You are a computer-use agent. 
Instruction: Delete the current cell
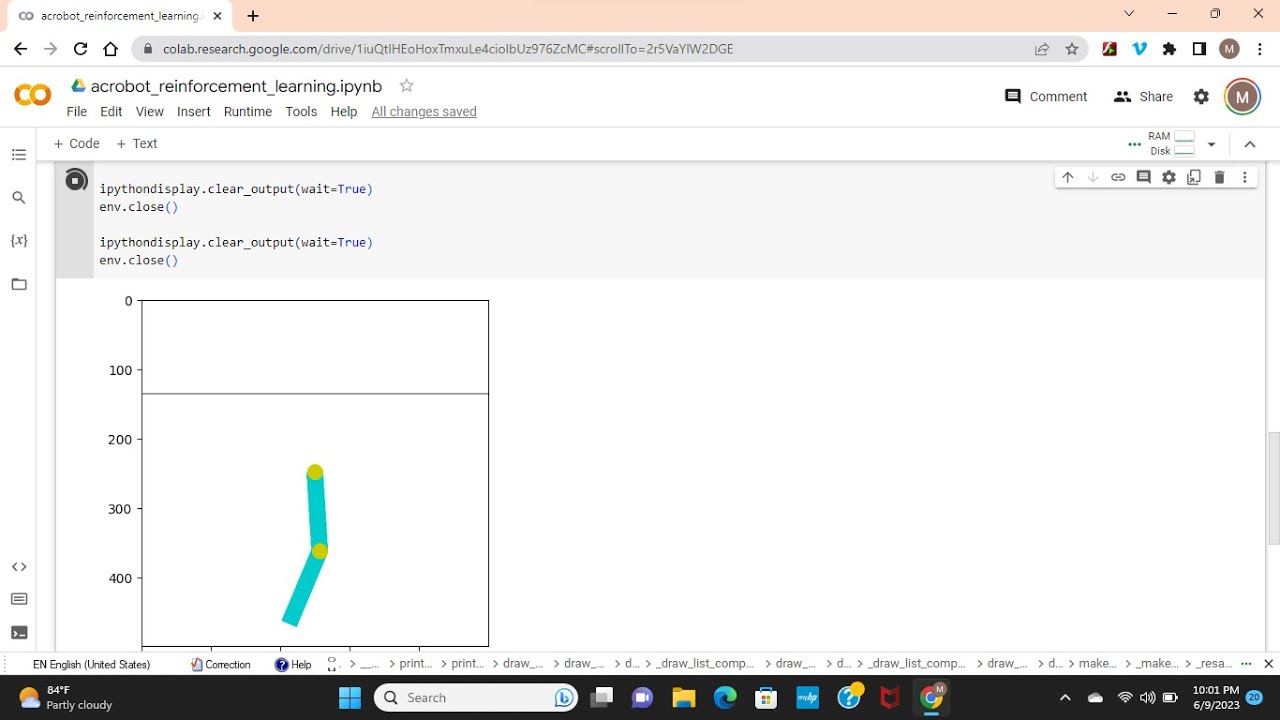[1219, 177]
